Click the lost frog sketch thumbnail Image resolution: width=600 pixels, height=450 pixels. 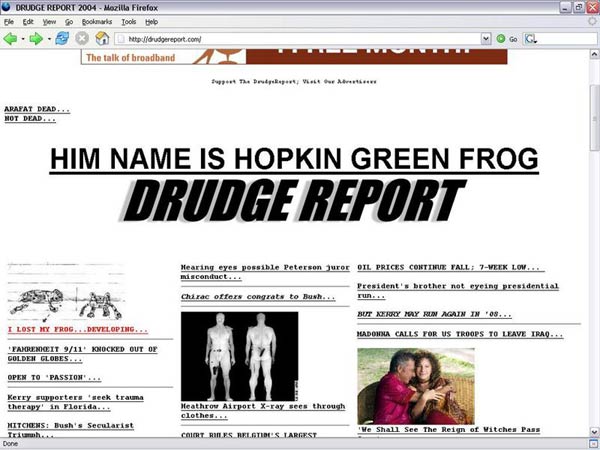tap(66, 293)
